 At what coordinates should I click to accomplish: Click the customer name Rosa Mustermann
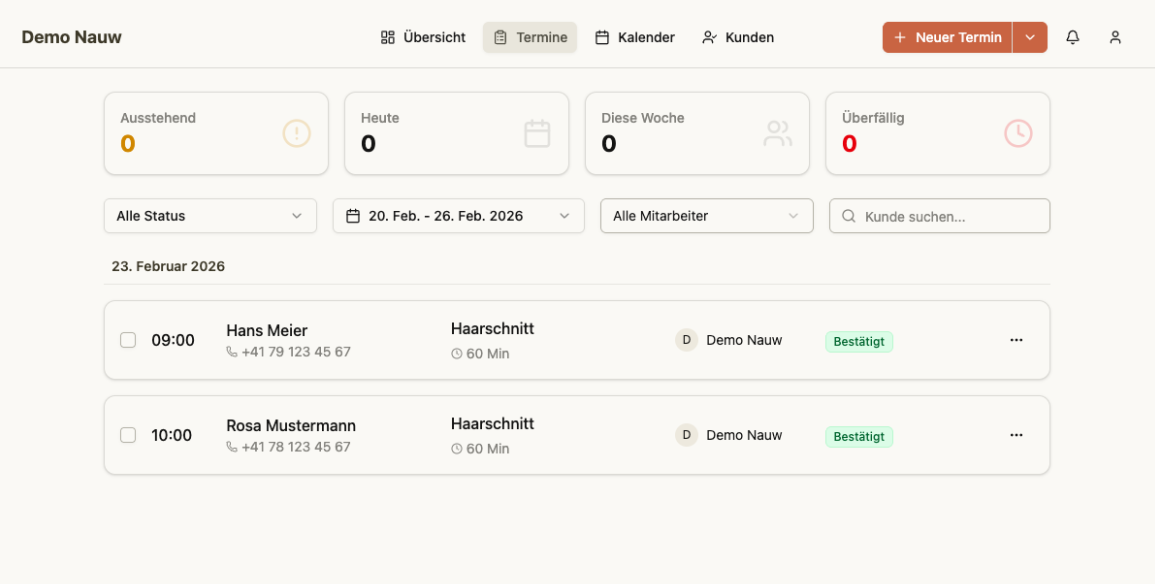(291, 426)
